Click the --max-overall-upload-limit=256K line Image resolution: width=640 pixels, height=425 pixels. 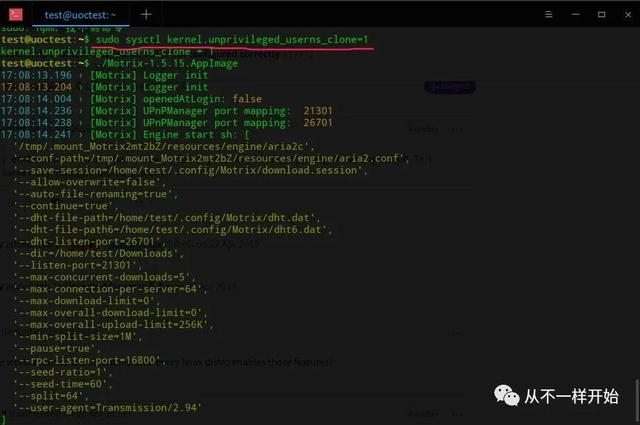pyautogui.click(x=113, y=324)
